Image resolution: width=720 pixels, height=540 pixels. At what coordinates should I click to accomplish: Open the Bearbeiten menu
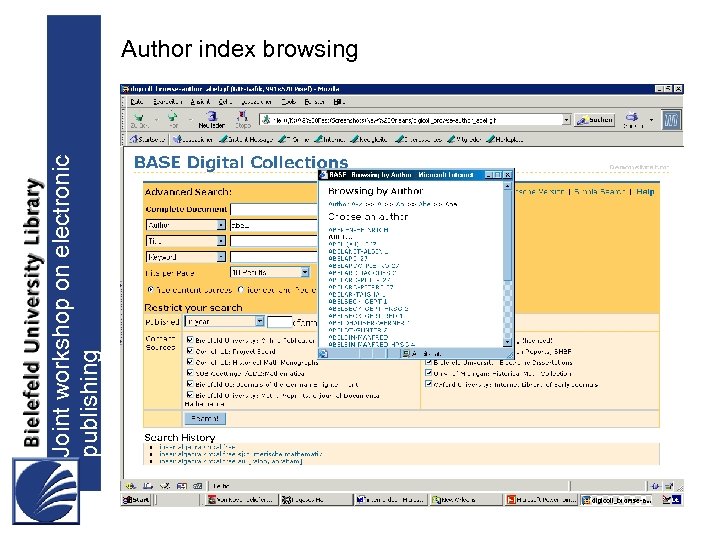point(168,101)
